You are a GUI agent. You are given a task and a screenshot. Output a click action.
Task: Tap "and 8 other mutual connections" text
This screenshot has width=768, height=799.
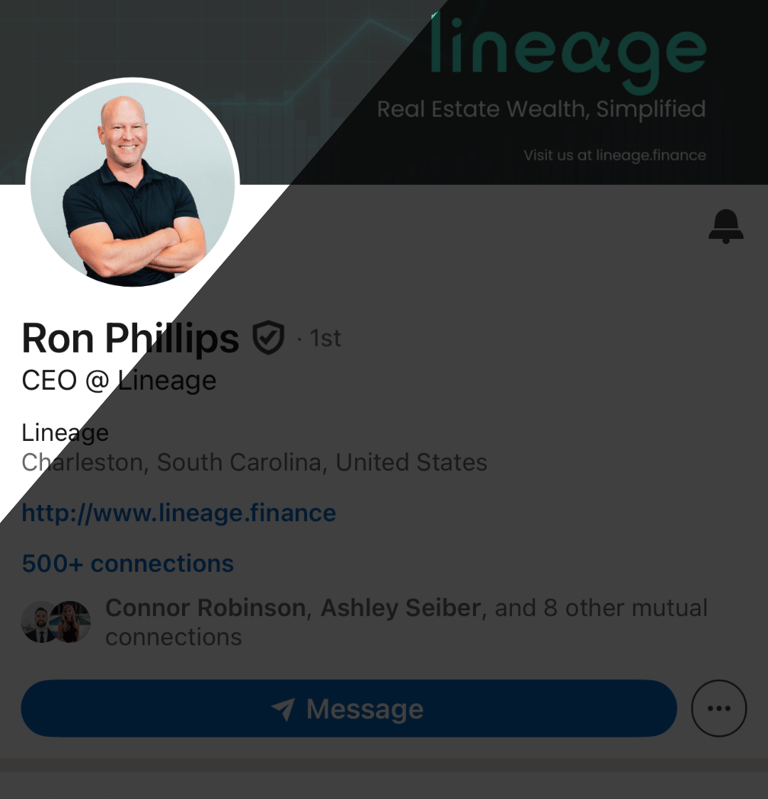click(x=407, y=622)
